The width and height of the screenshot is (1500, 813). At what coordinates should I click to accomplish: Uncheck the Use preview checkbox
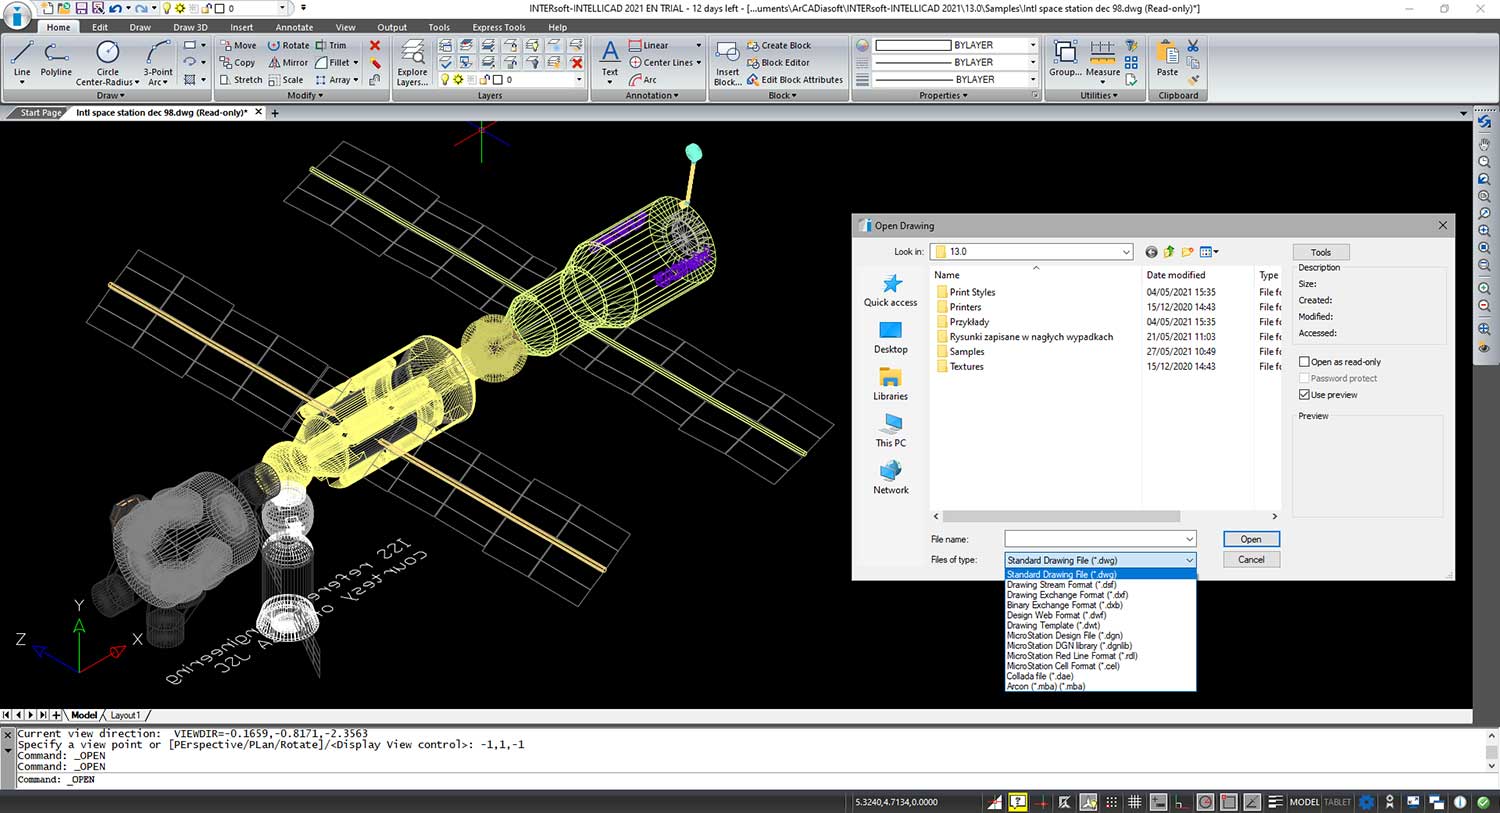pyautogui.click(x=1304, y=395)
